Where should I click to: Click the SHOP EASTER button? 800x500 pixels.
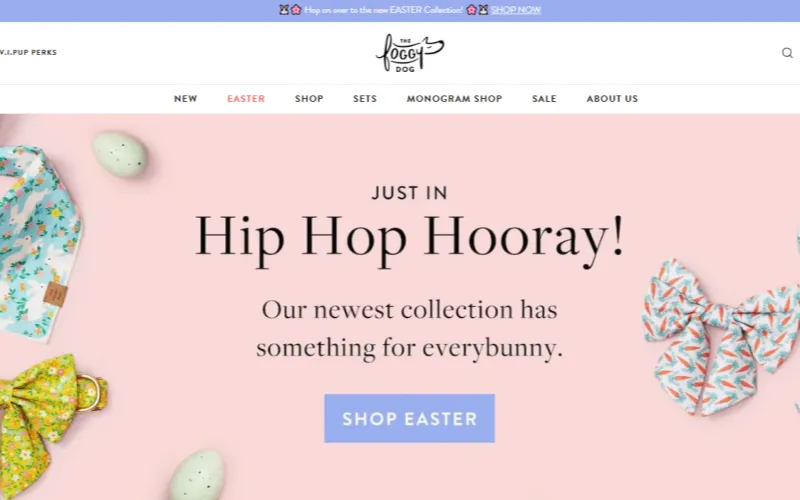pyautogui.click(x=409, y=418)
